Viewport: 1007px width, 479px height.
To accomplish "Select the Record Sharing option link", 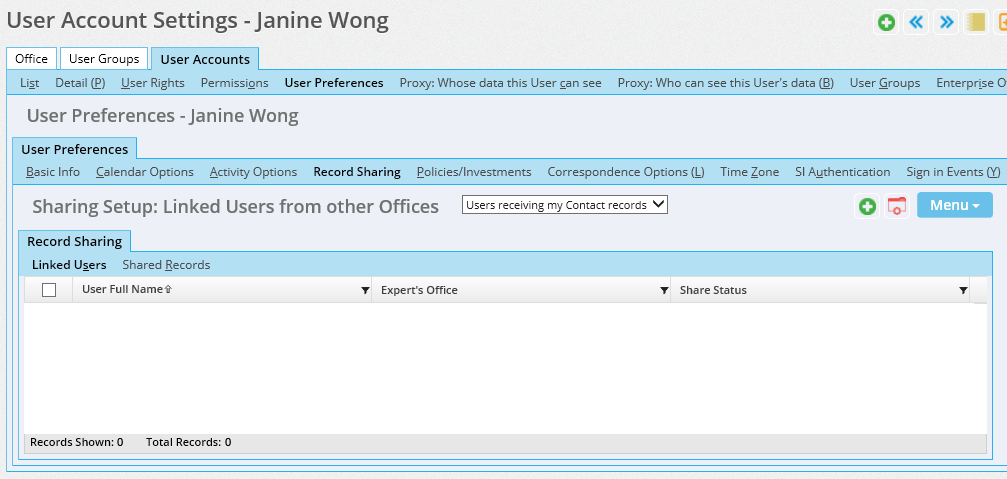I will (x=357, y=172).
